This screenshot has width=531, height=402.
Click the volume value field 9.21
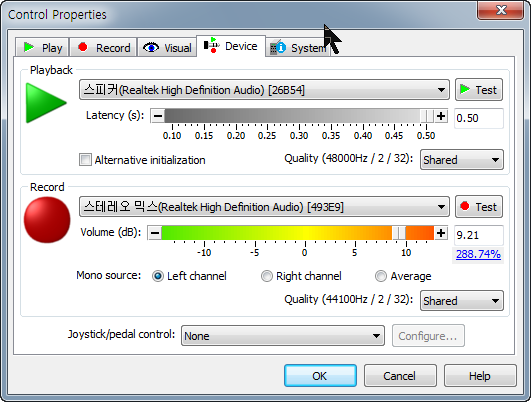point(479,235)
